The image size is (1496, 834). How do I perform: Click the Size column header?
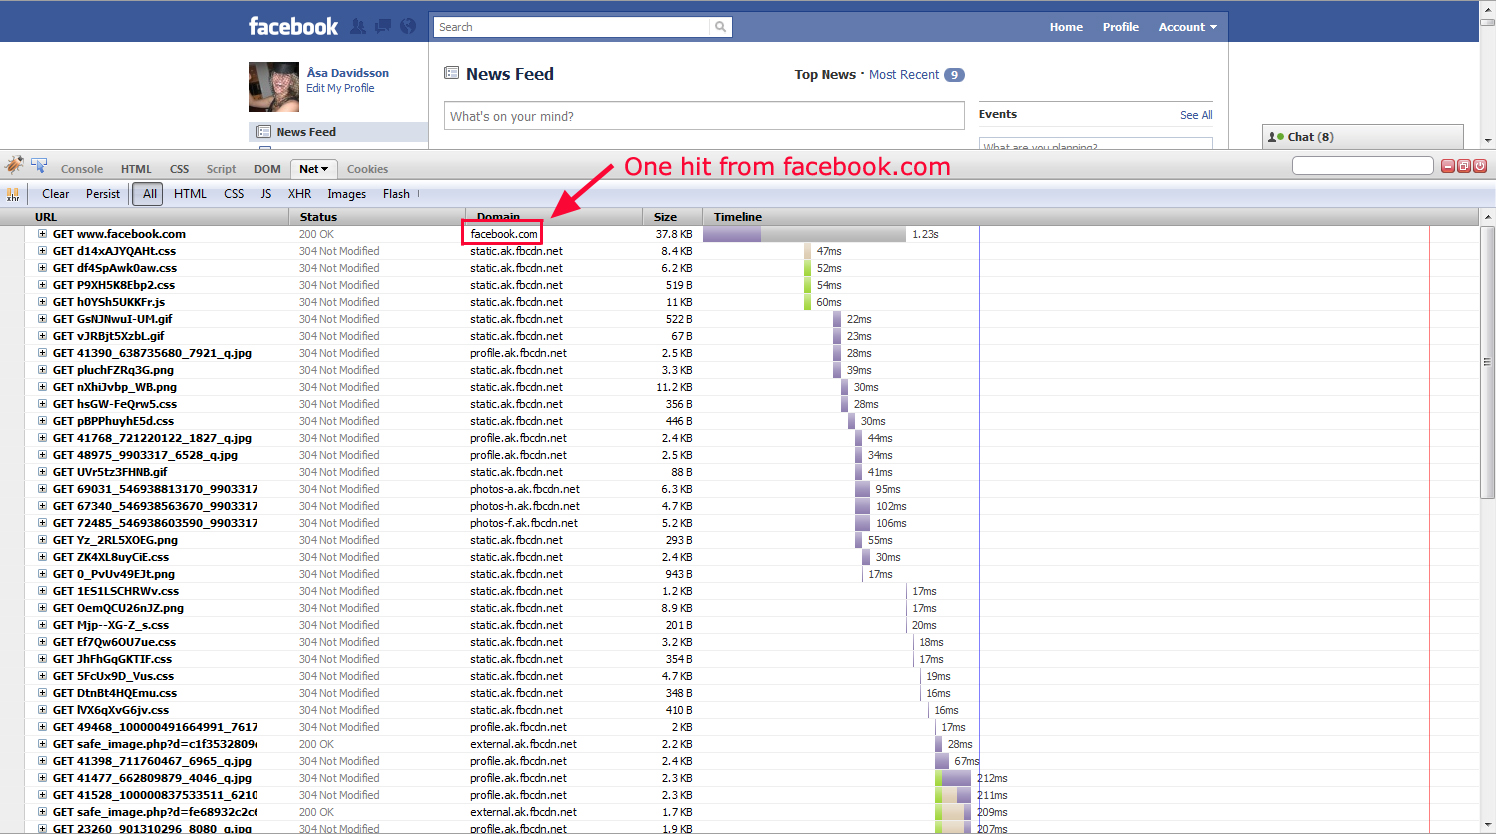click(x=673, y=217)
